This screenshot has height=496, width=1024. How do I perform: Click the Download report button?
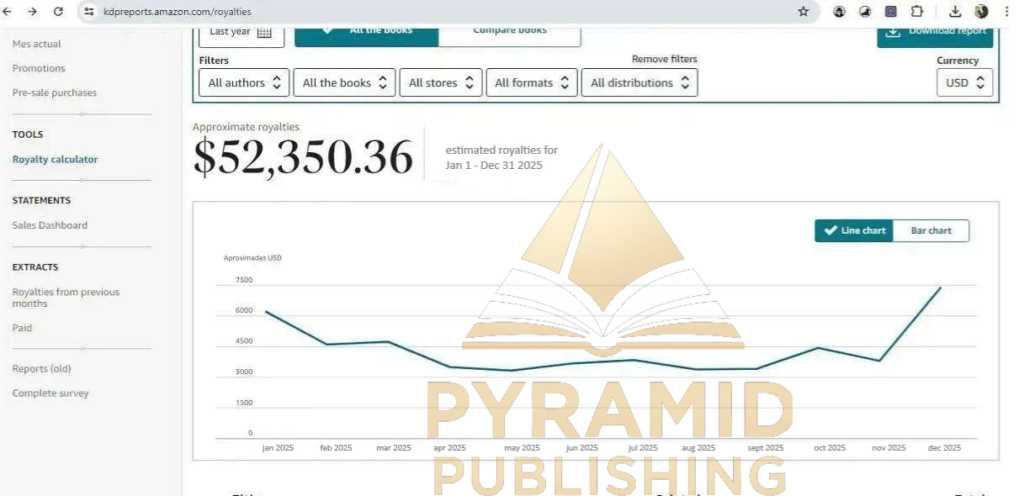(935, 32)
